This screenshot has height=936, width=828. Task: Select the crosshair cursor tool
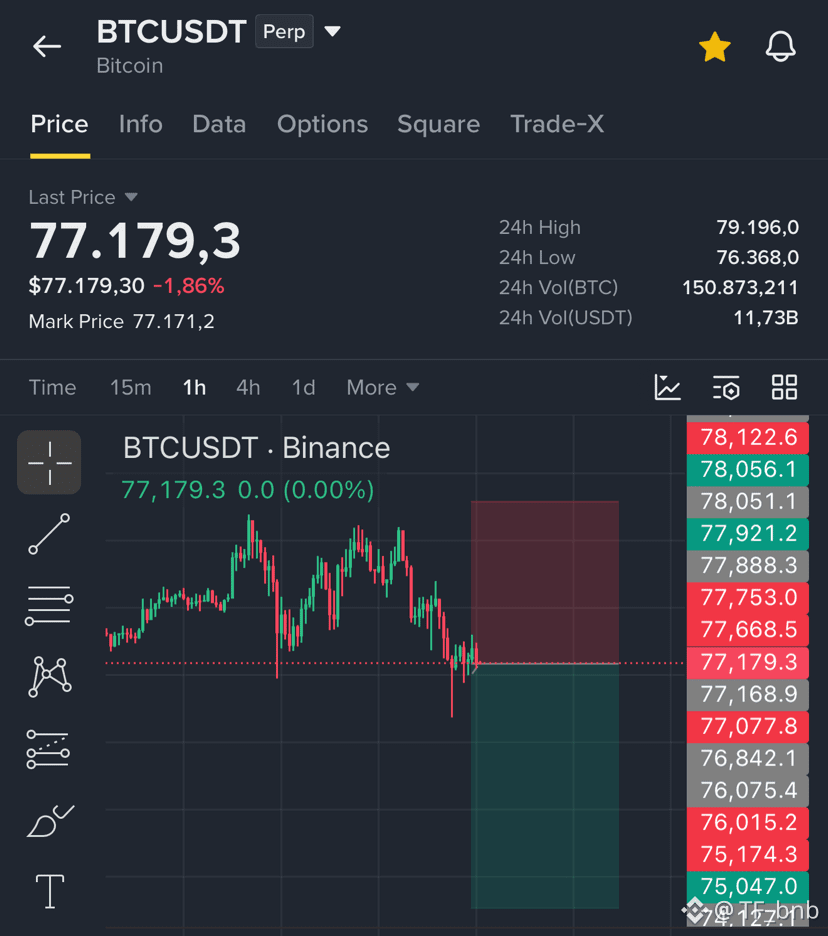coord(49,462)
